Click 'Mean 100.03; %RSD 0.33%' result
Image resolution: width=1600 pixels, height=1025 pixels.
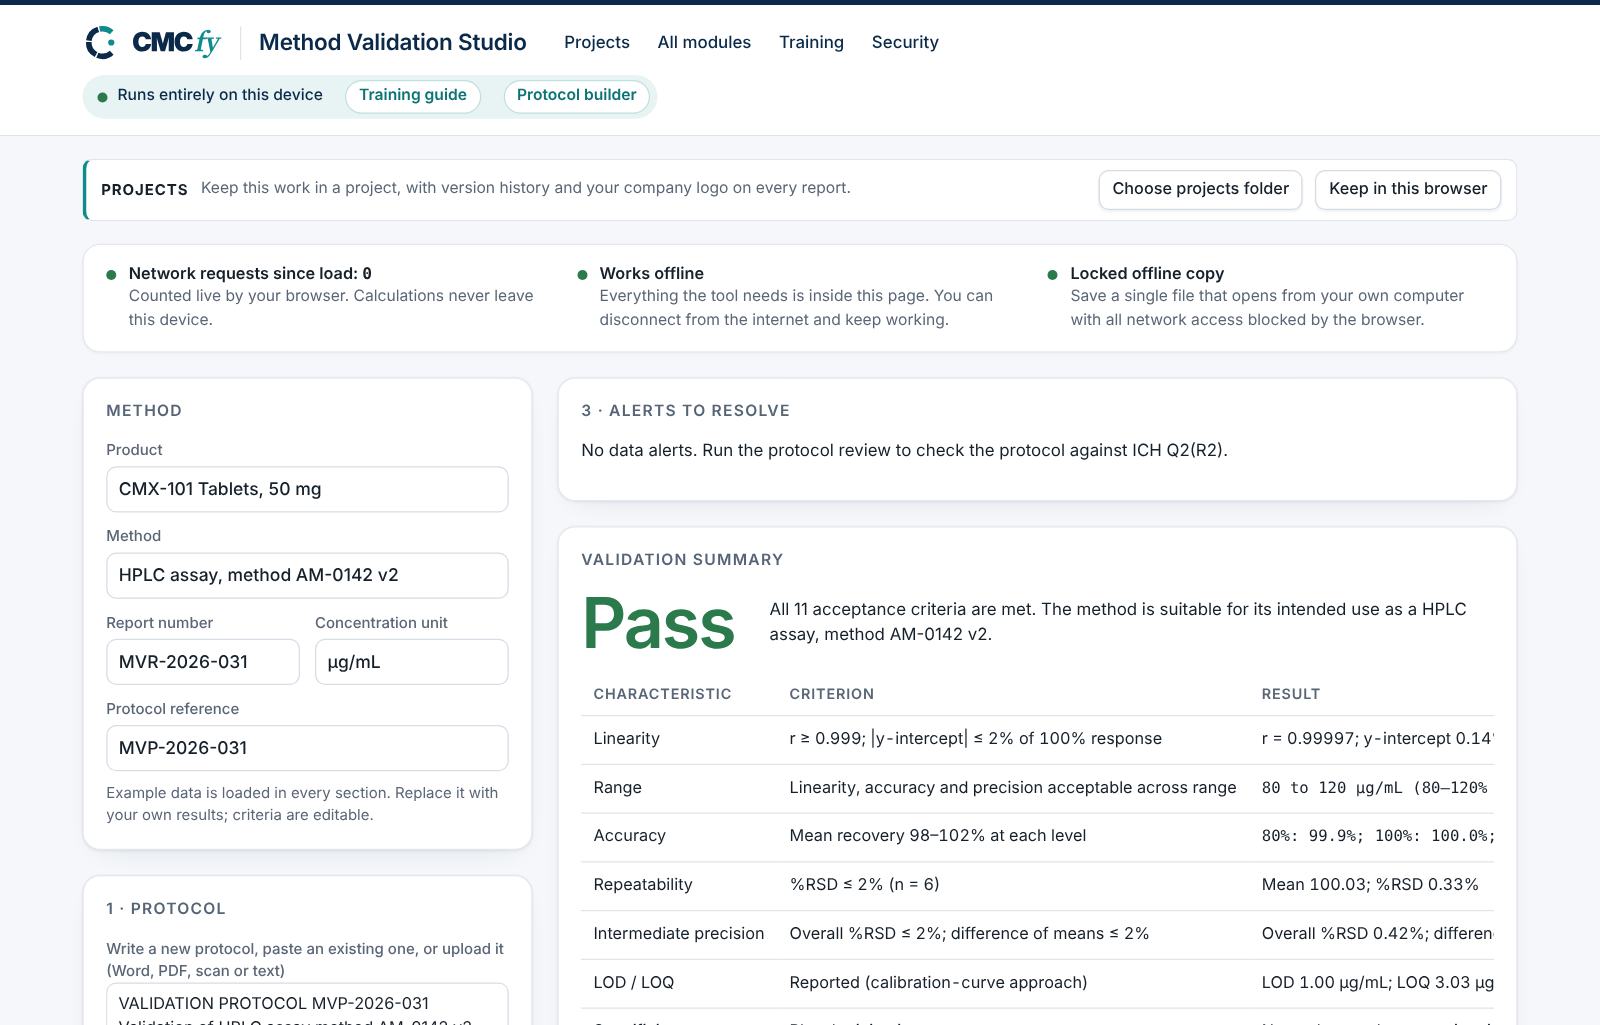[x=1370, y=885]
